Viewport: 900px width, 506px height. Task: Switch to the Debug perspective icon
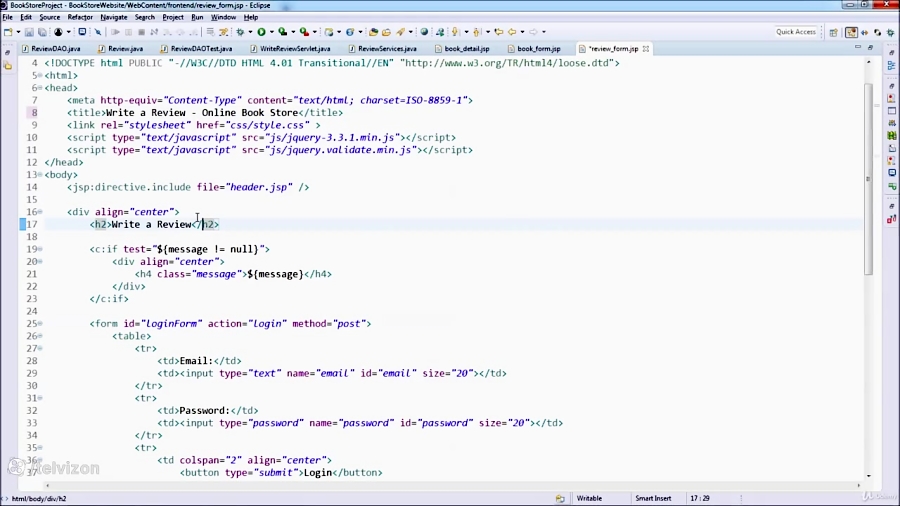tap(890, 33)
